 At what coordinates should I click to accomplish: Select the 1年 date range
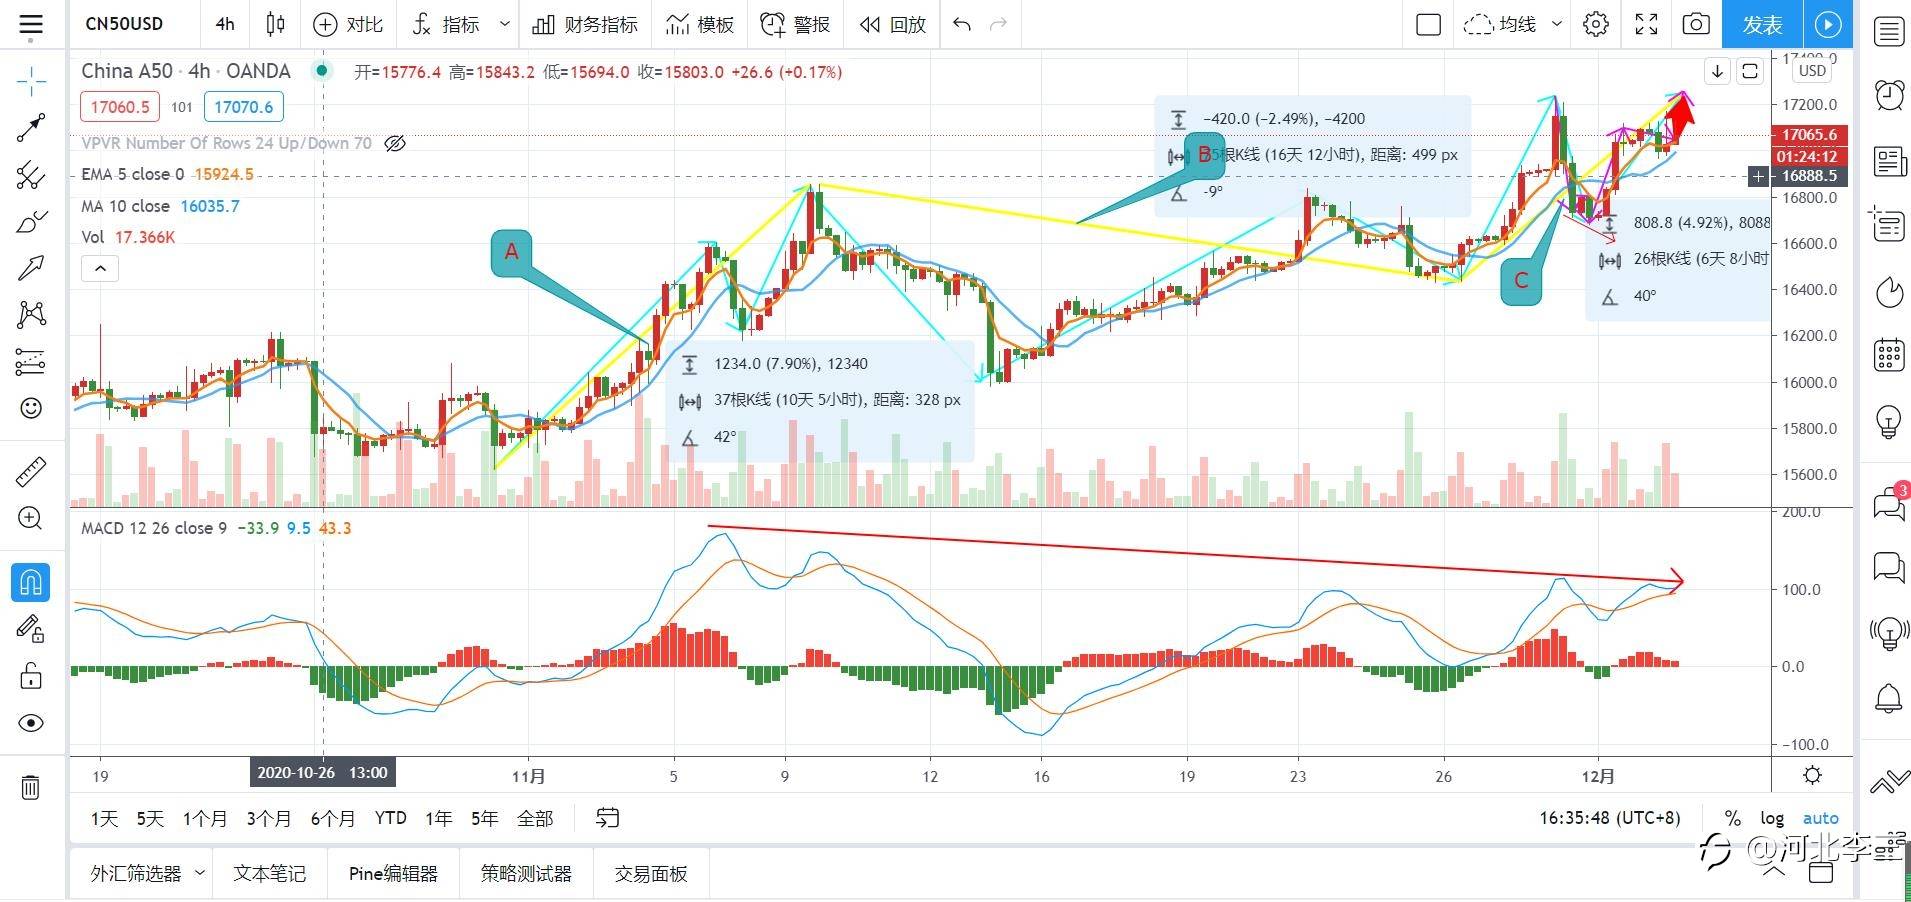coord(438,818)
